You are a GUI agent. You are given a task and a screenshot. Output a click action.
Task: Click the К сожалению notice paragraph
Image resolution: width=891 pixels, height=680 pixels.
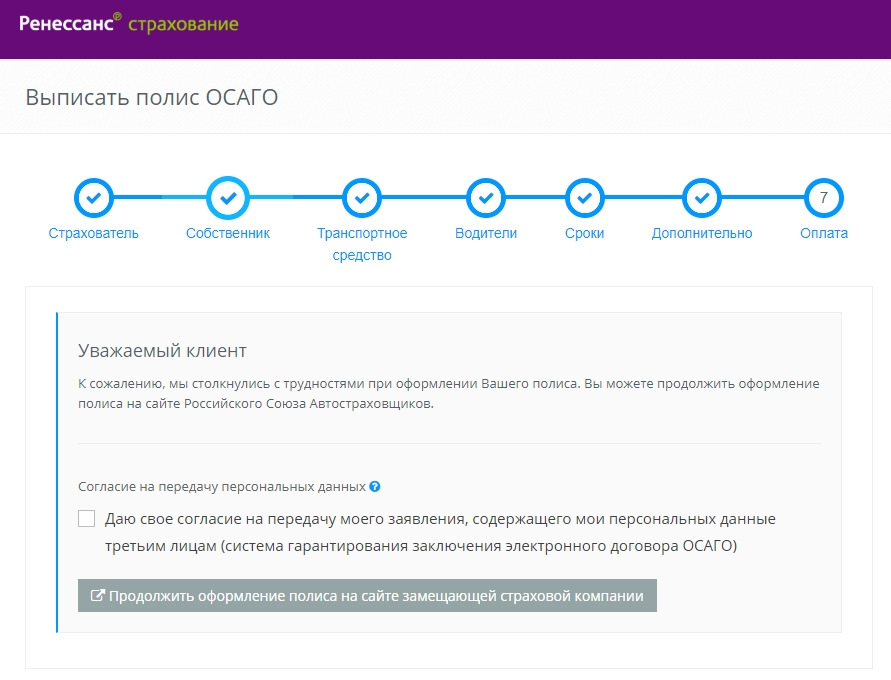pyautogui.click(x=449, y=394)
